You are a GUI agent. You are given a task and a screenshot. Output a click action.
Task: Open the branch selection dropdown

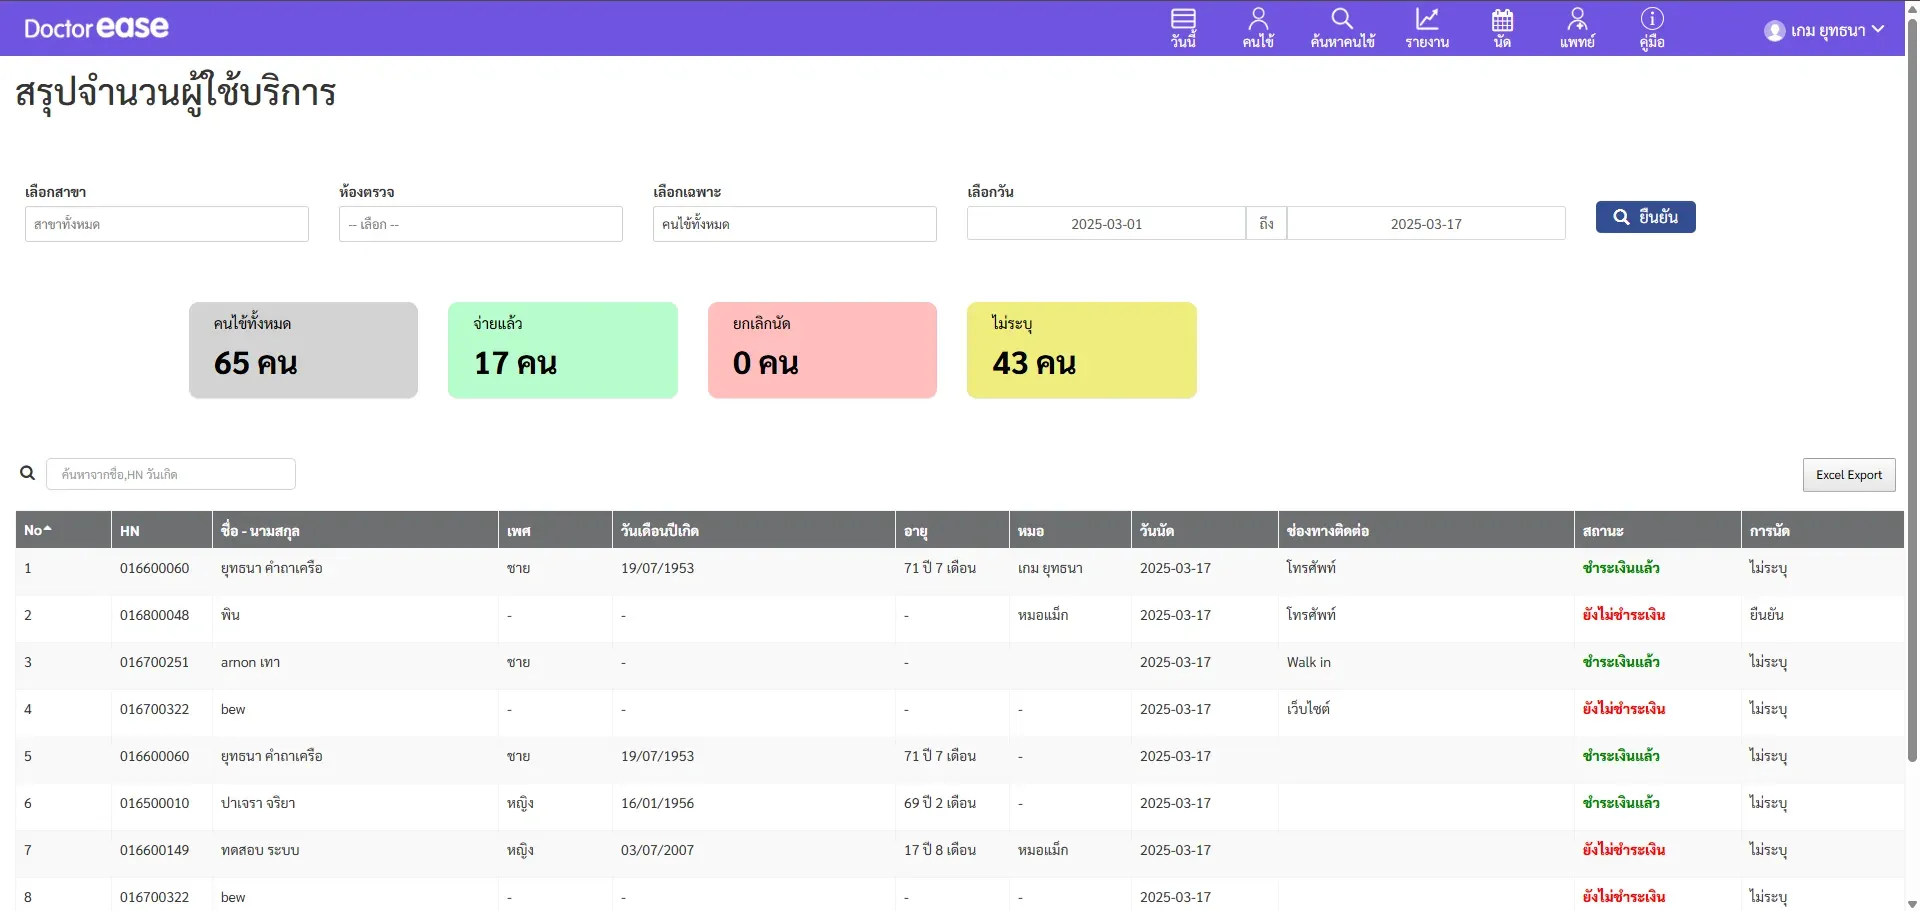click(x=167, y=224)
